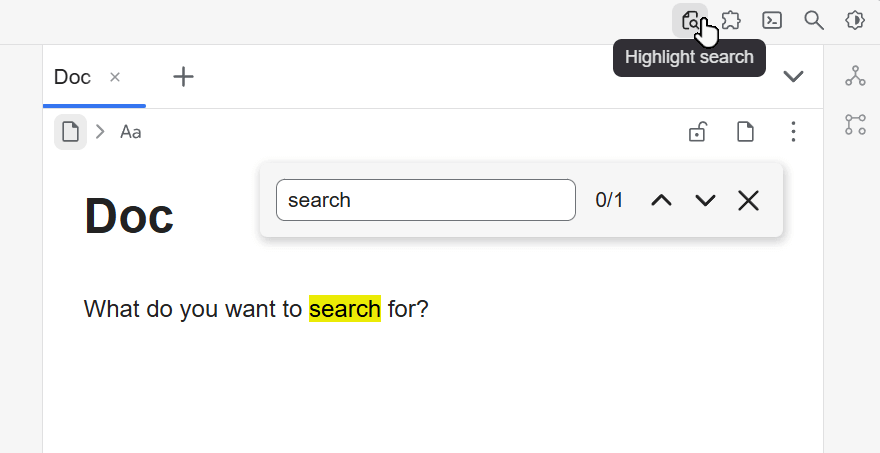
Task: Click the Aa text breadcrumb item
Action: pos(131,132)
